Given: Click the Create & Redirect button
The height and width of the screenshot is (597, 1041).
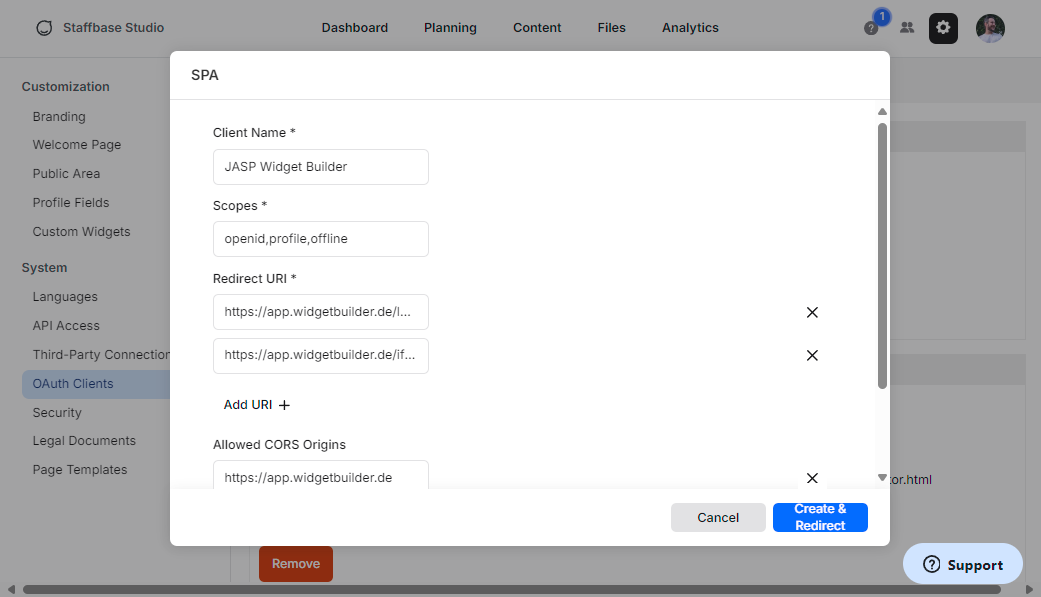Looking at the screenshot, I should point(820,517).
